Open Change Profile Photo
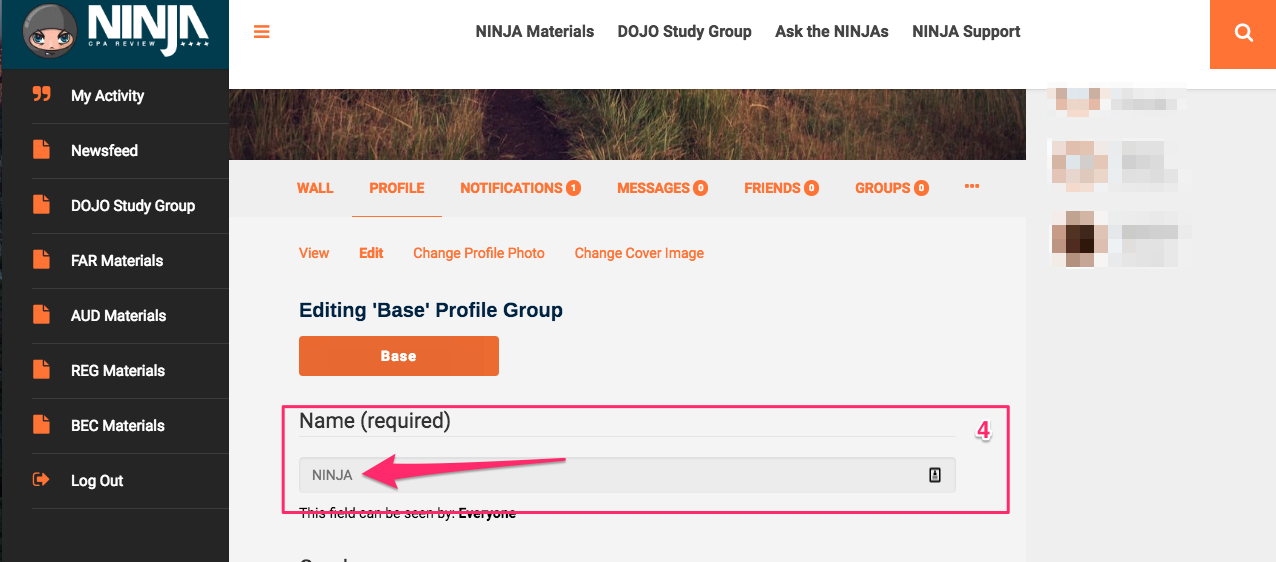Image resolution: width=1276 pixels, height=562 pixels. [x=479, y=253]
